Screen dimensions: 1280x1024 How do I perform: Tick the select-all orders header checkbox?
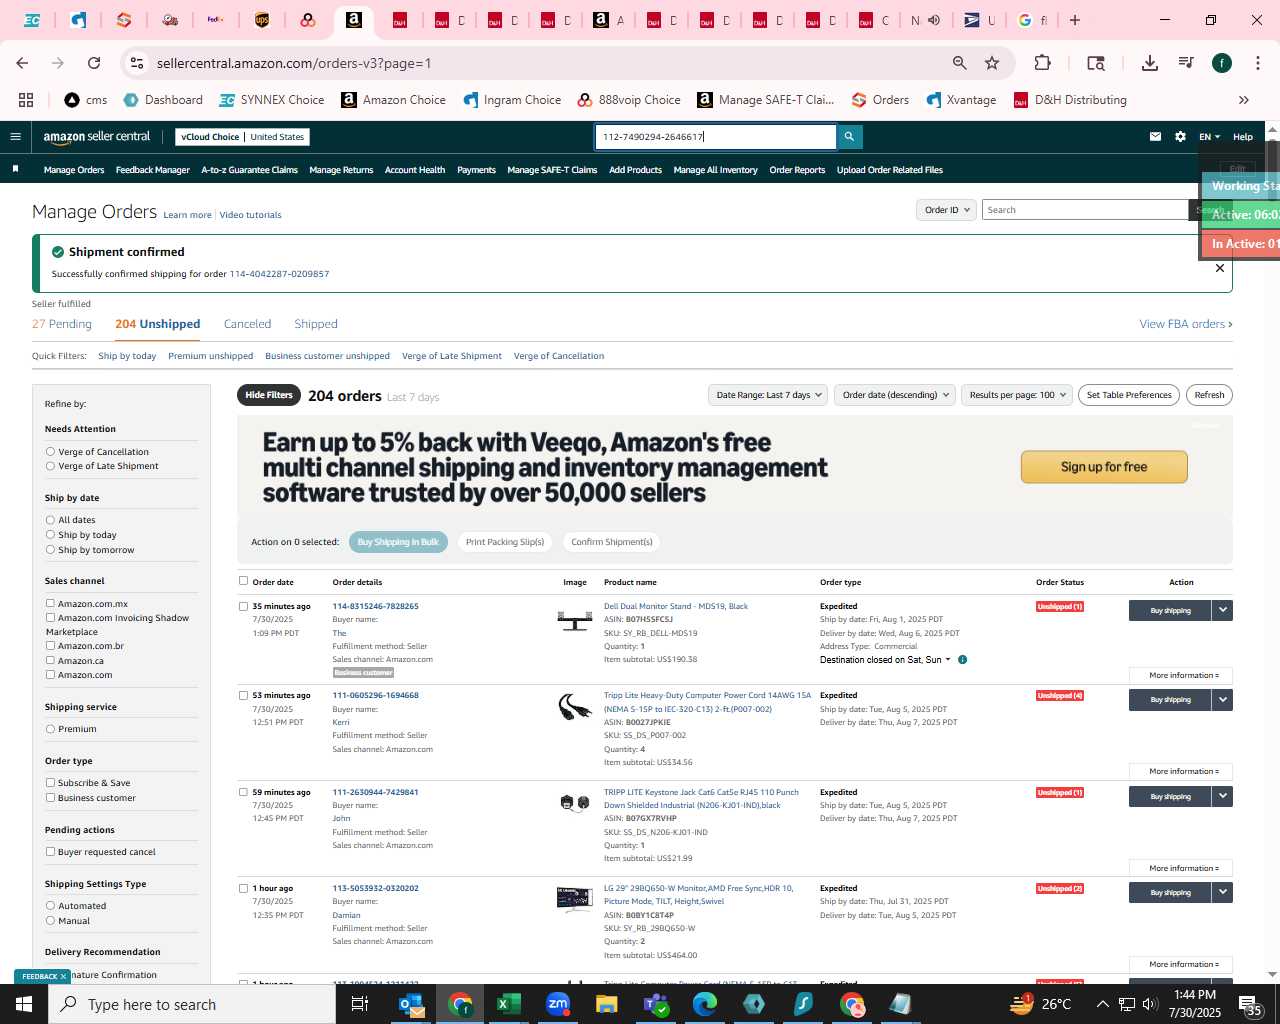tap(243, 581)
